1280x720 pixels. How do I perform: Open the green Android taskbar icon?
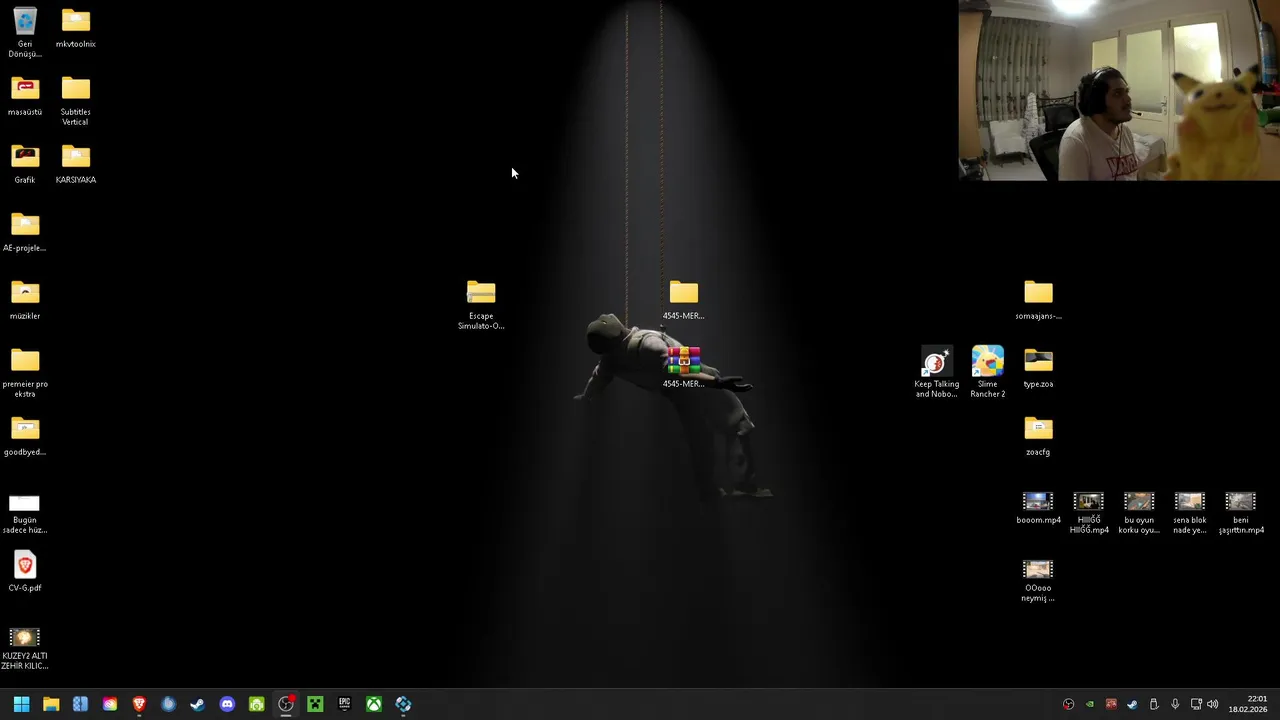point(256,704)
